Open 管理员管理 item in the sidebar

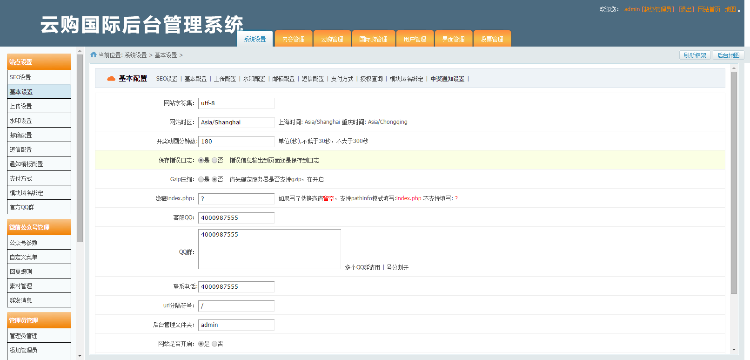pos(39,335)
